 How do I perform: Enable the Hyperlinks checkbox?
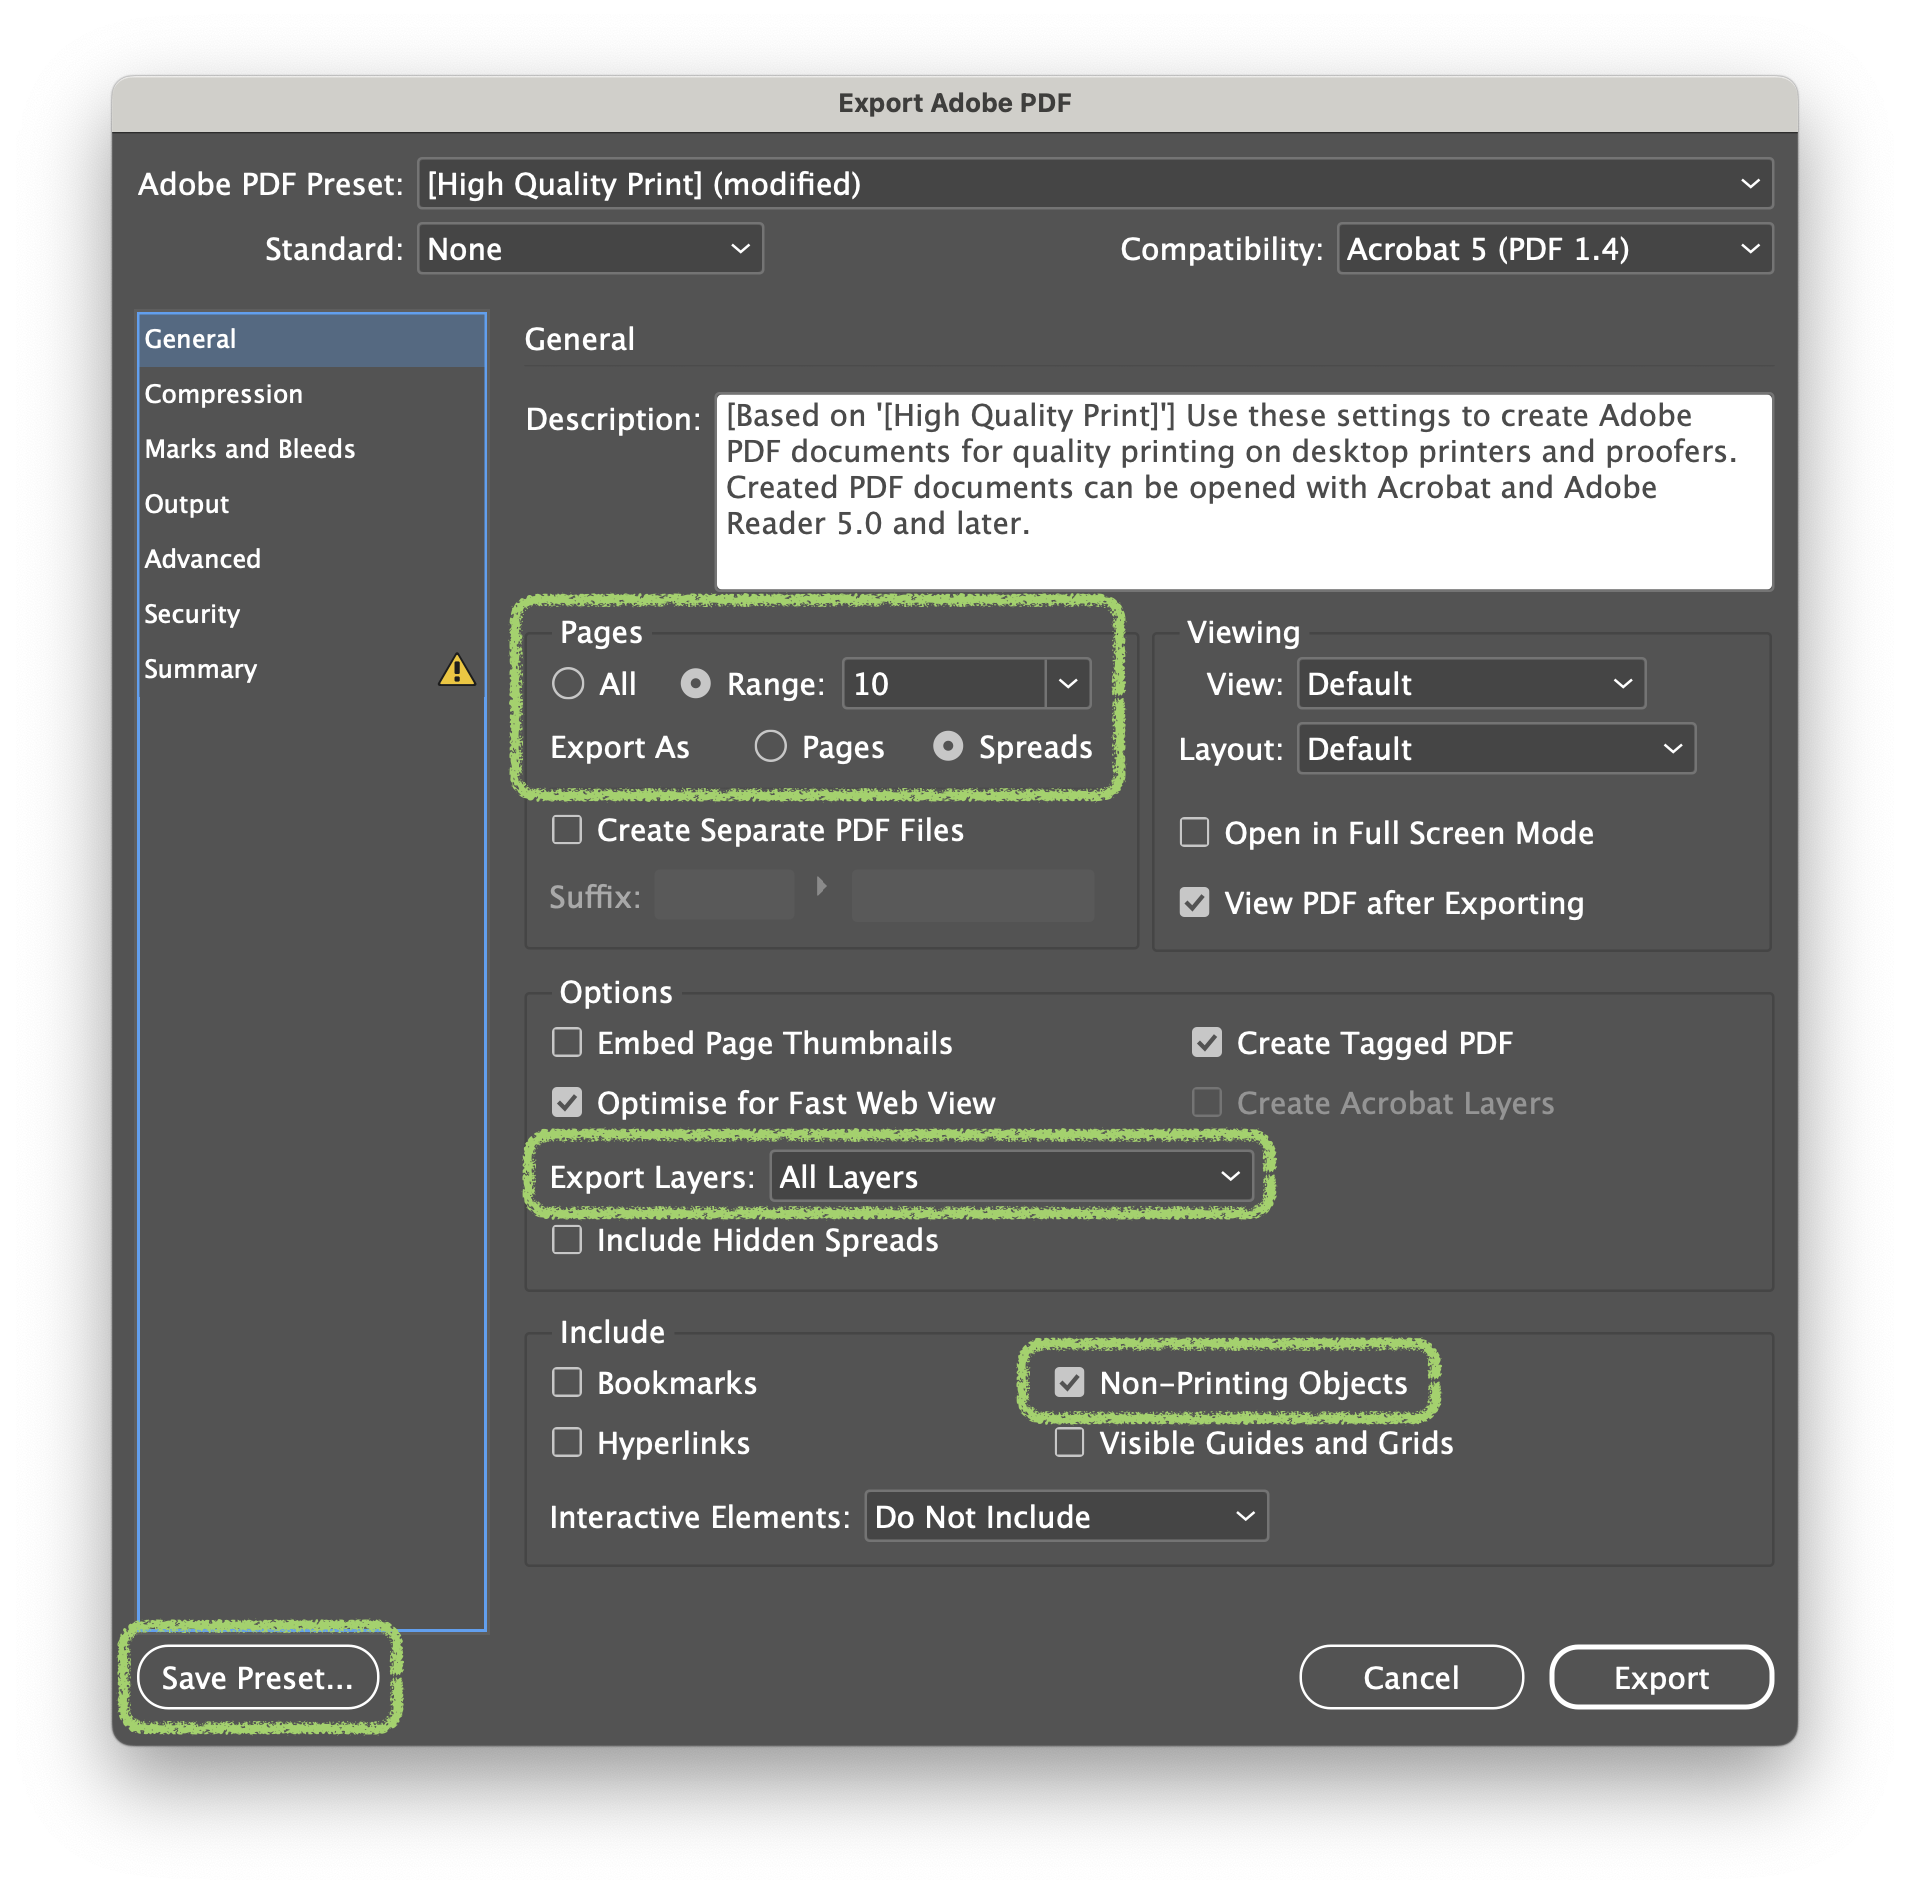pyautogui.click(x=568, y=1442)
